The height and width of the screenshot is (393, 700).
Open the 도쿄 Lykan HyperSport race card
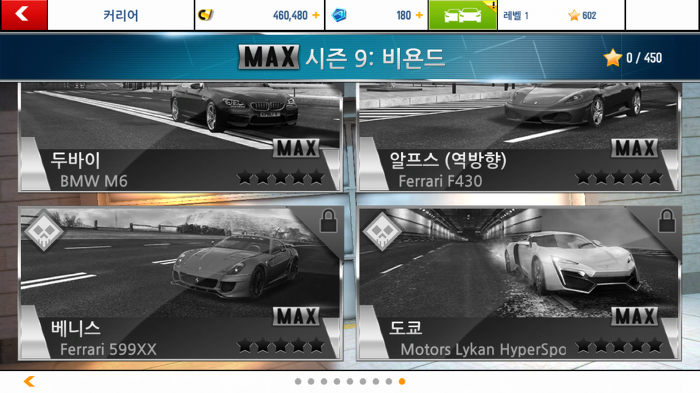click(x=519, y=283)
